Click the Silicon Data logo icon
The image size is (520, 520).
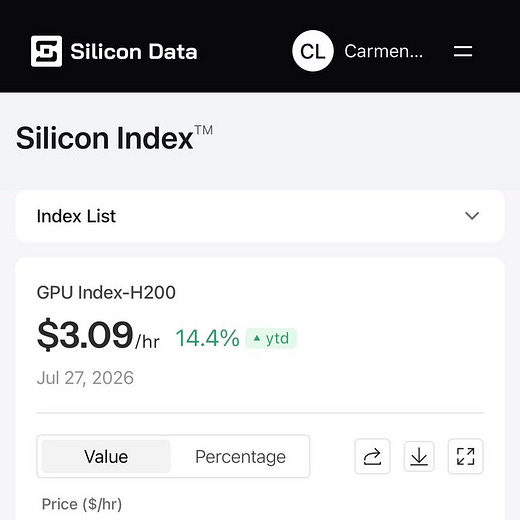(46, 51)
